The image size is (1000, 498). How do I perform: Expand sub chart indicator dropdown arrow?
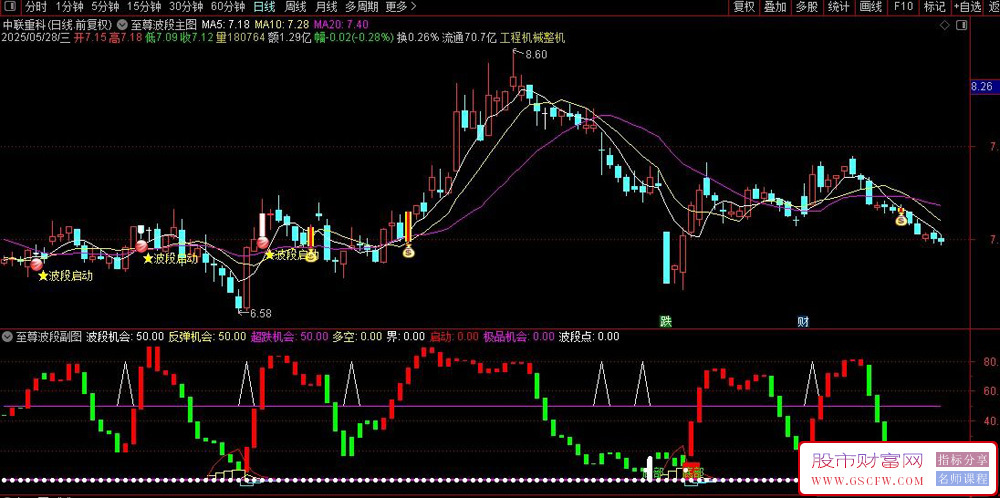tap(7, 336)
